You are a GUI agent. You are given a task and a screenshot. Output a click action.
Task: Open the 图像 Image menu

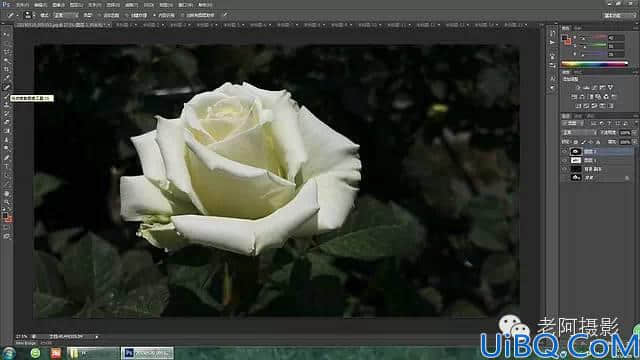click(x=58, y=5)
